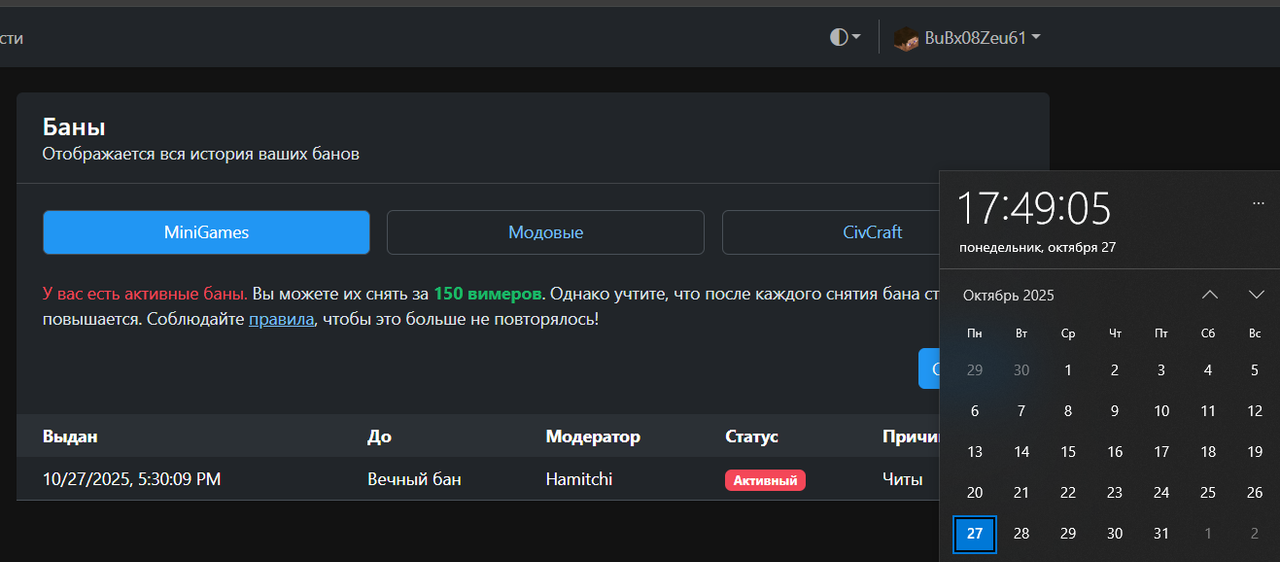
Task: Select October 23 in the calendar
Action: click(1115, 493)
